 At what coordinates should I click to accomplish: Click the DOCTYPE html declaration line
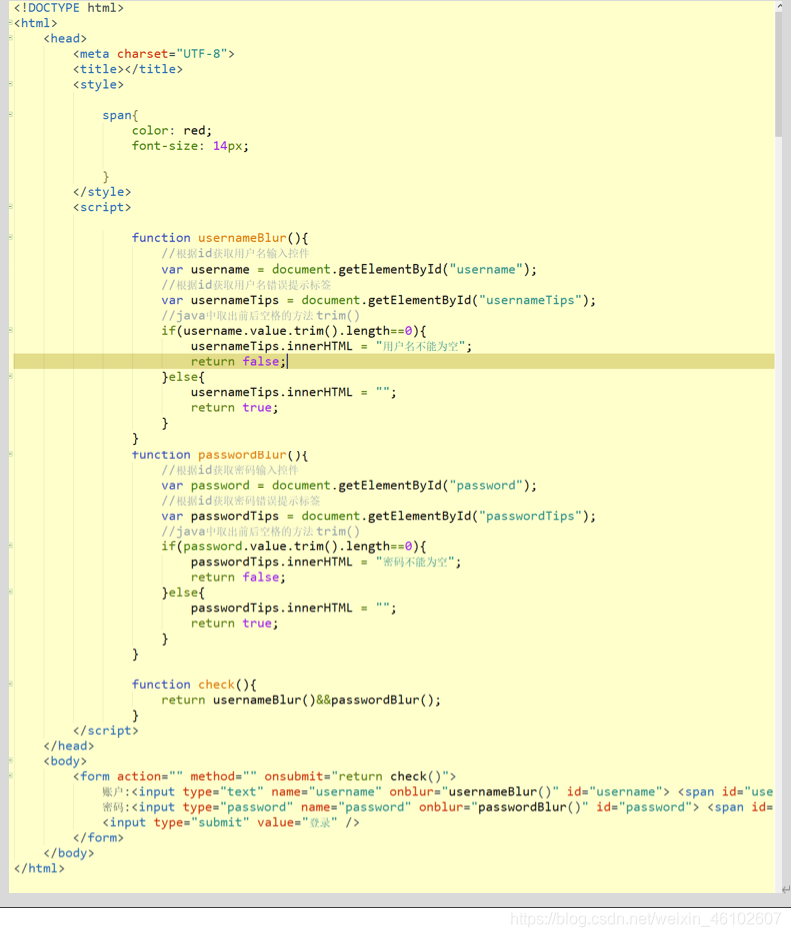tap(69, 8)
